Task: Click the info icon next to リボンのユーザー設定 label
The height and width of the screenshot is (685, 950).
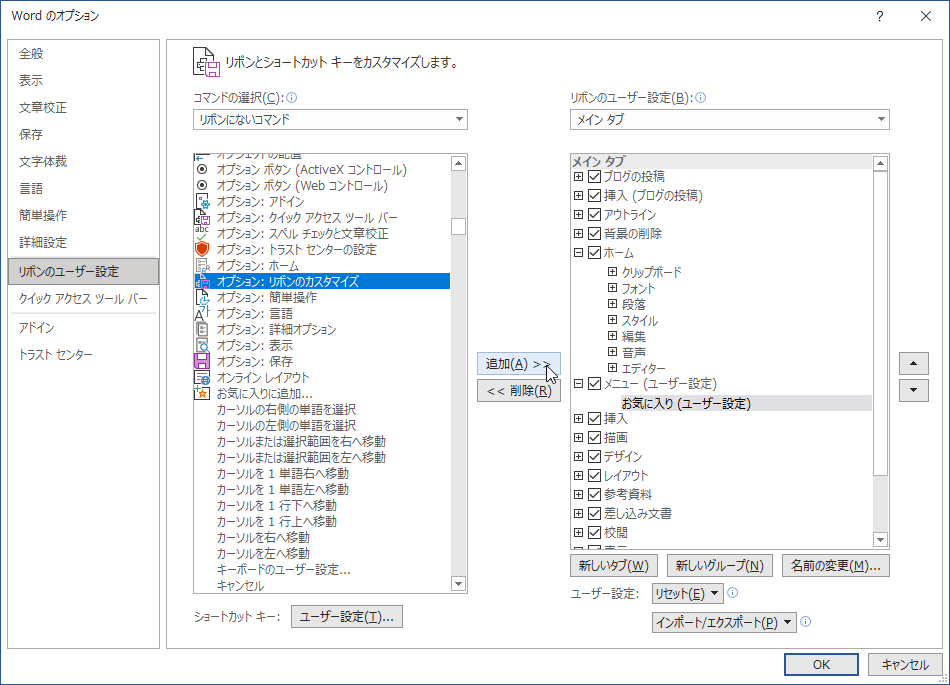Action: (700, 98)
